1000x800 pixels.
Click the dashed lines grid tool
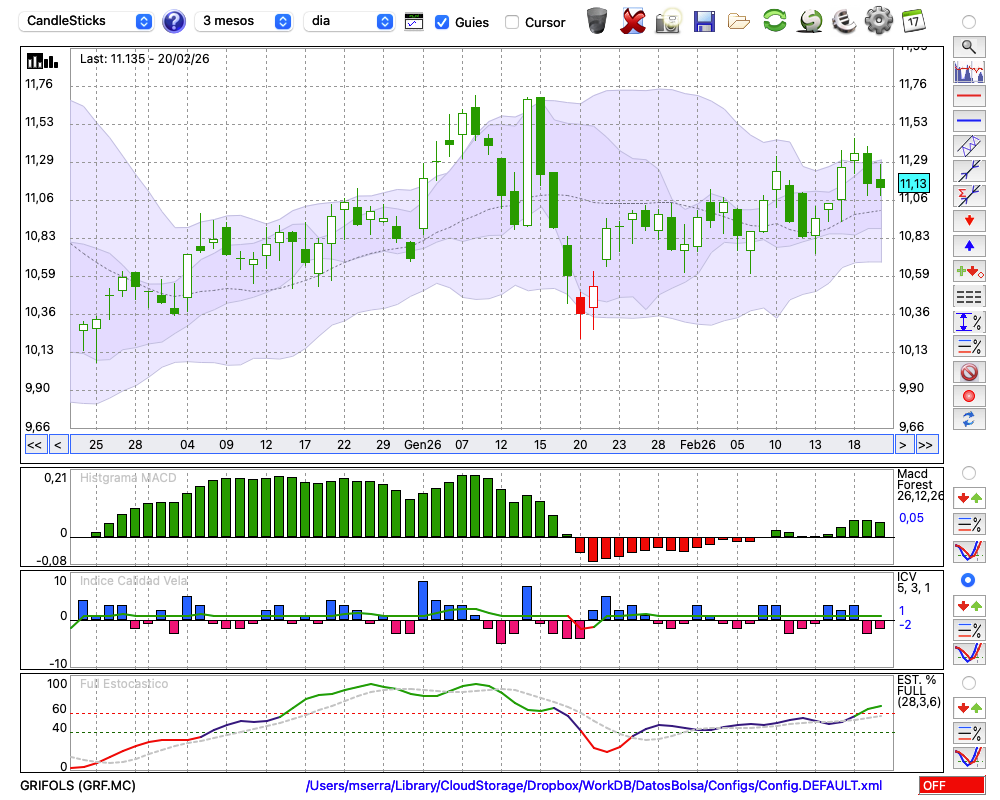969,296
